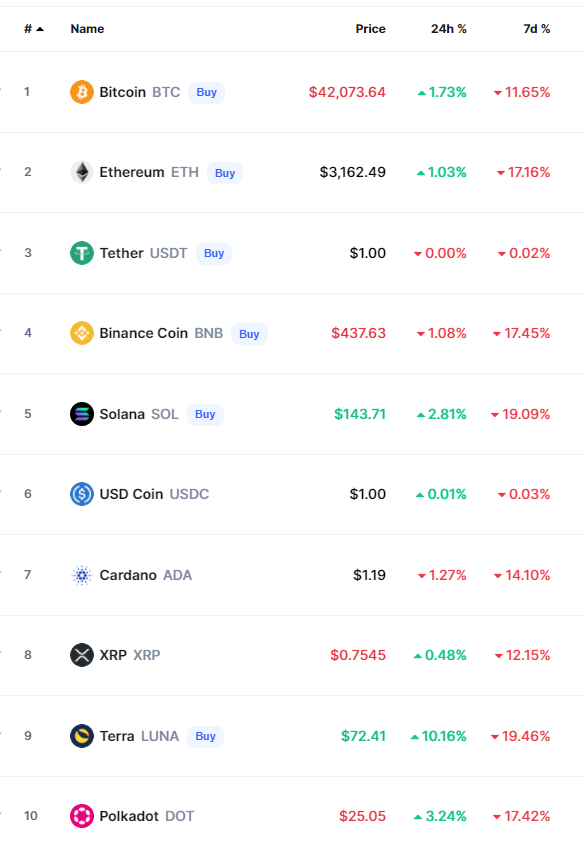Screen dimensions: 586x853
Task: Open the Cardano ADA name link
Action: (145, 575)
